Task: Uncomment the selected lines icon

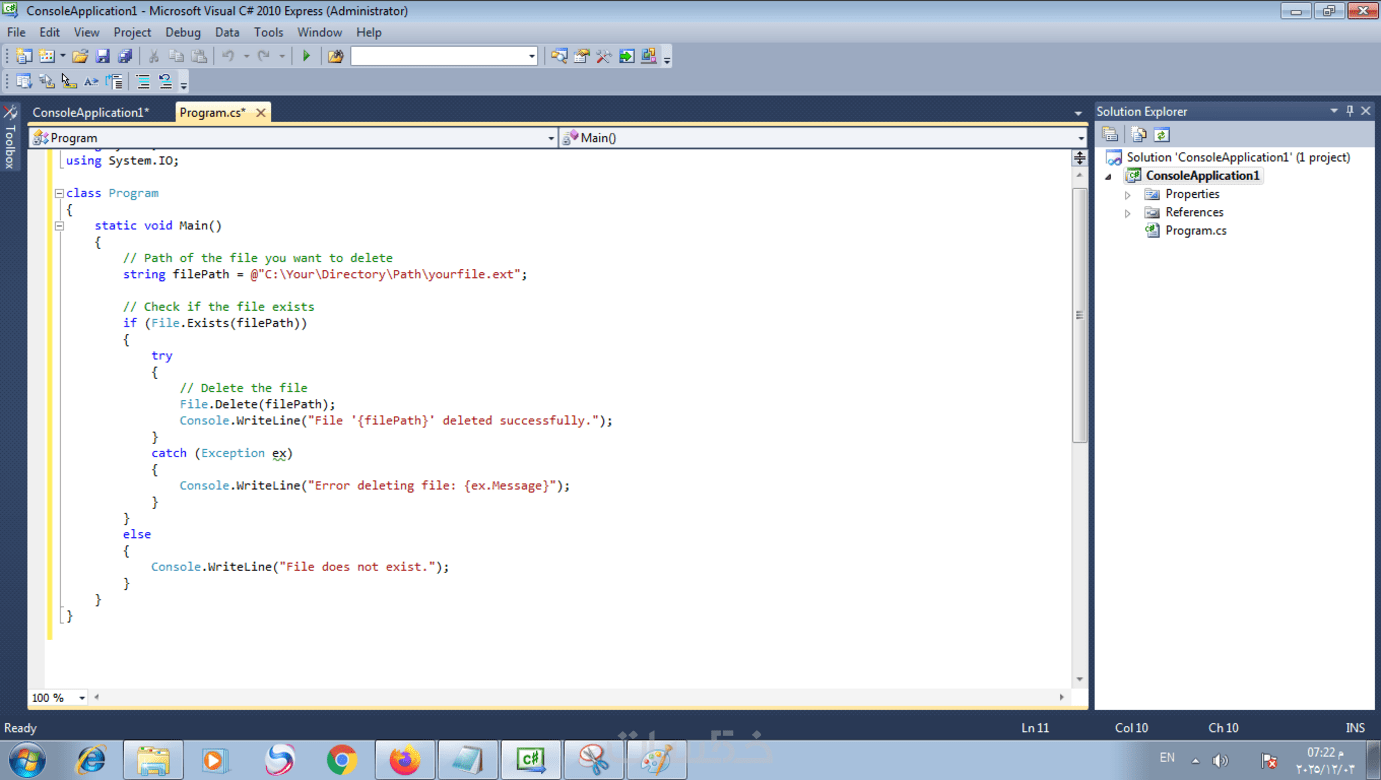Action: pyautogui.click(x=165, y=82)
